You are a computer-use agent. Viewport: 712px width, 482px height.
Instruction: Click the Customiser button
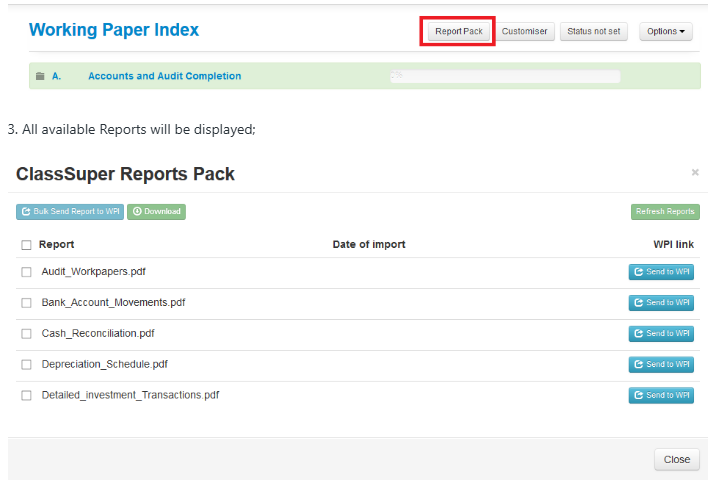click(525, 31)
